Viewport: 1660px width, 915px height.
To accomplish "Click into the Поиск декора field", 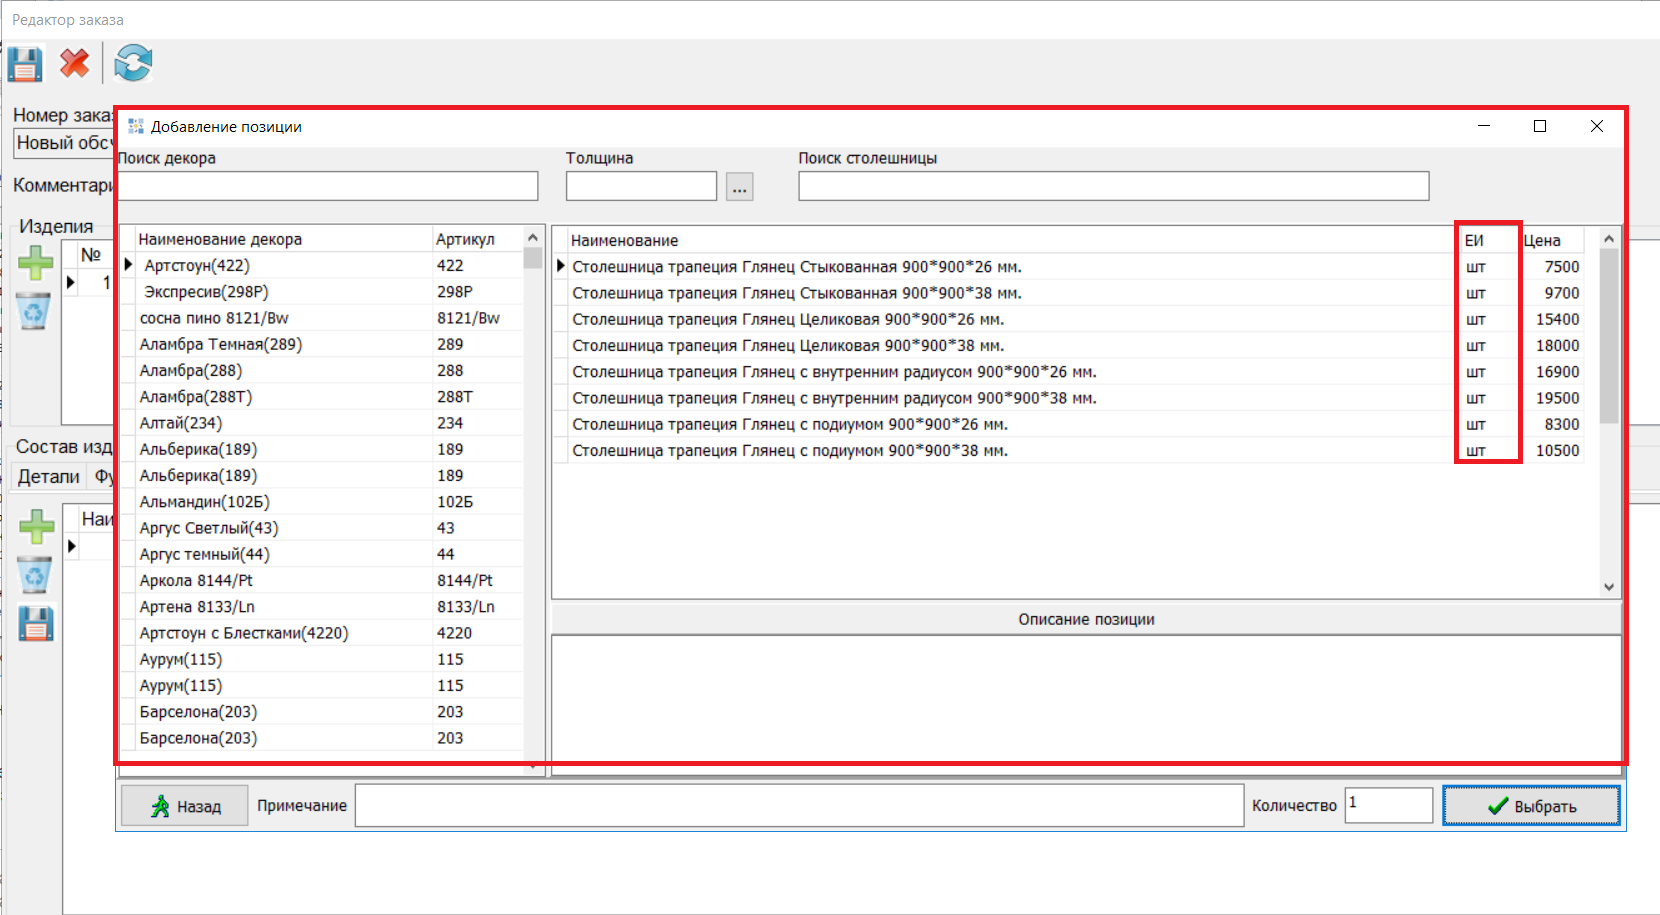I will coord(328,186).
